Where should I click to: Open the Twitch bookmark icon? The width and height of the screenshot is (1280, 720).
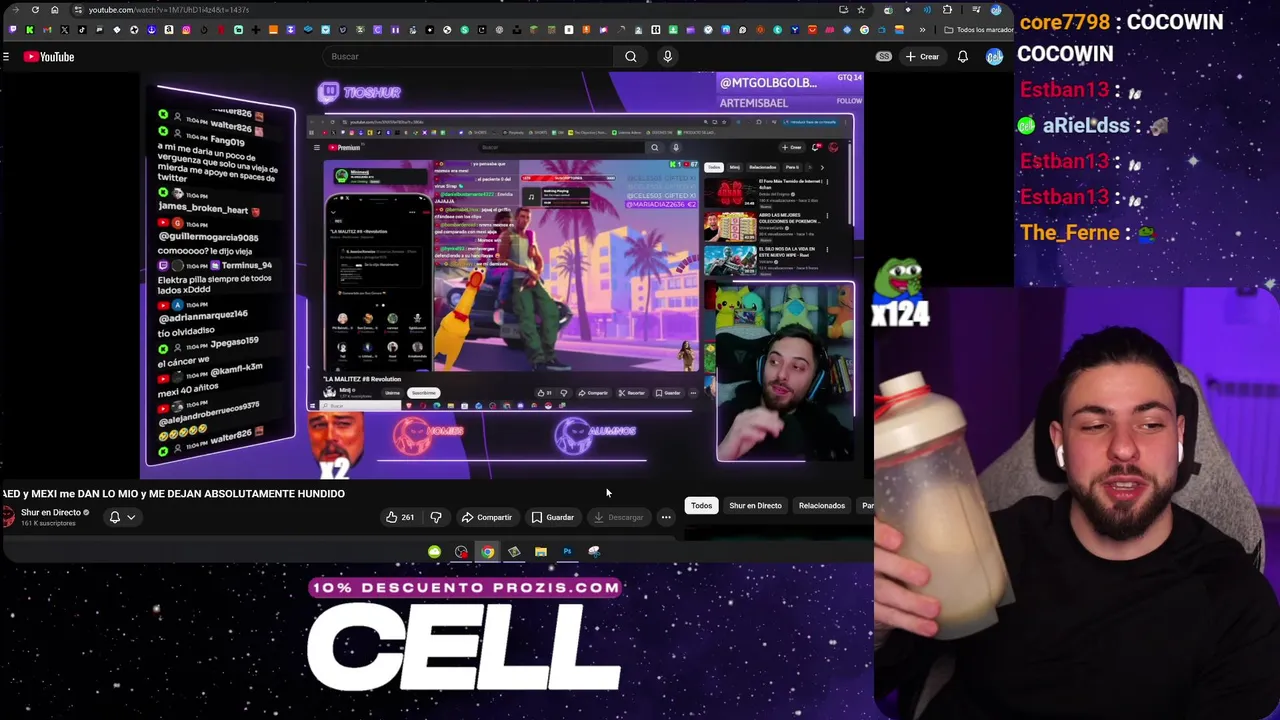coord(13,29)
